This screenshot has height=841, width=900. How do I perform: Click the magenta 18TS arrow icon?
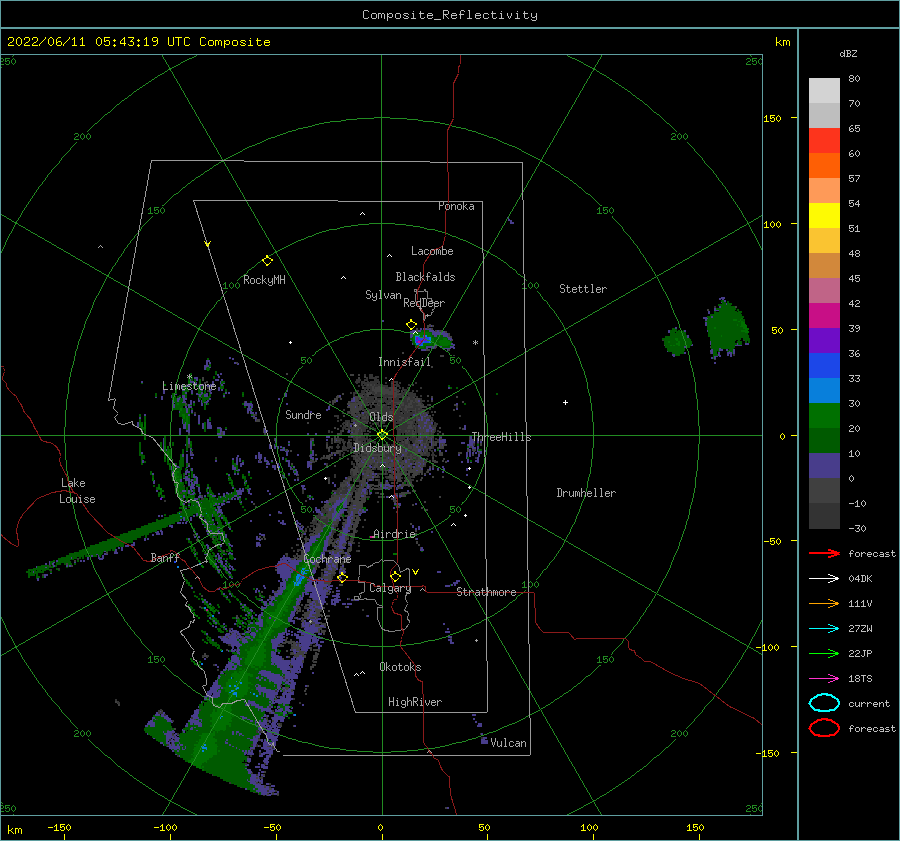(x=824, y=679)
